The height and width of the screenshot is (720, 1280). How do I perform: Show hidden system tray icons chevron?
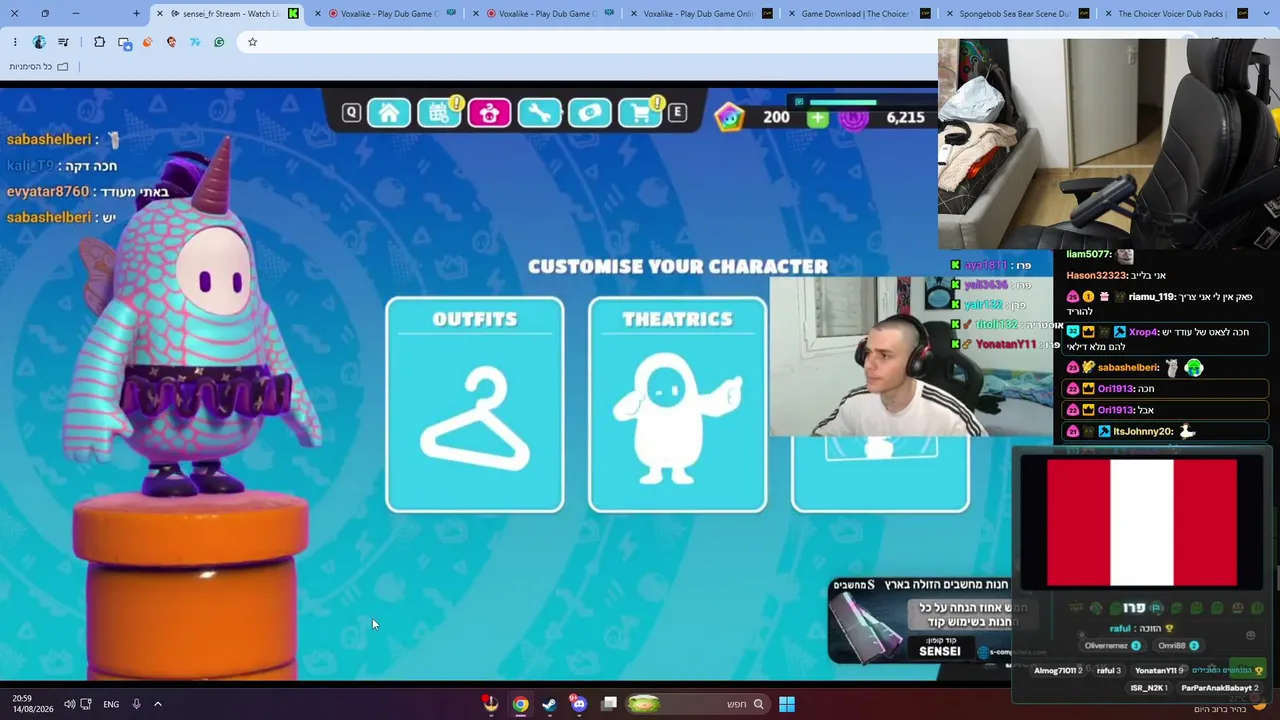[157, 704]
